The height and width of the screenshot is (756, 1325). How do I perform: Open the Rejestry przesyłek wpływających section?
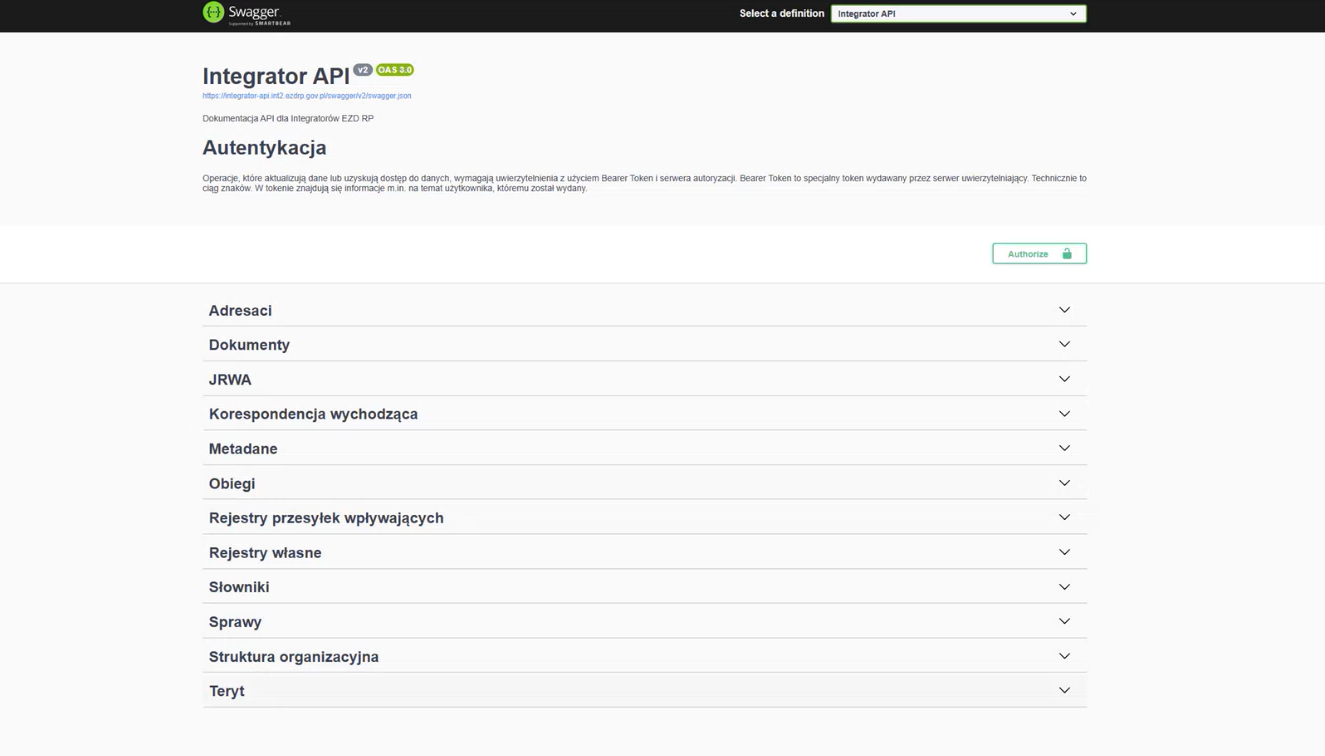tap(326, 518)
